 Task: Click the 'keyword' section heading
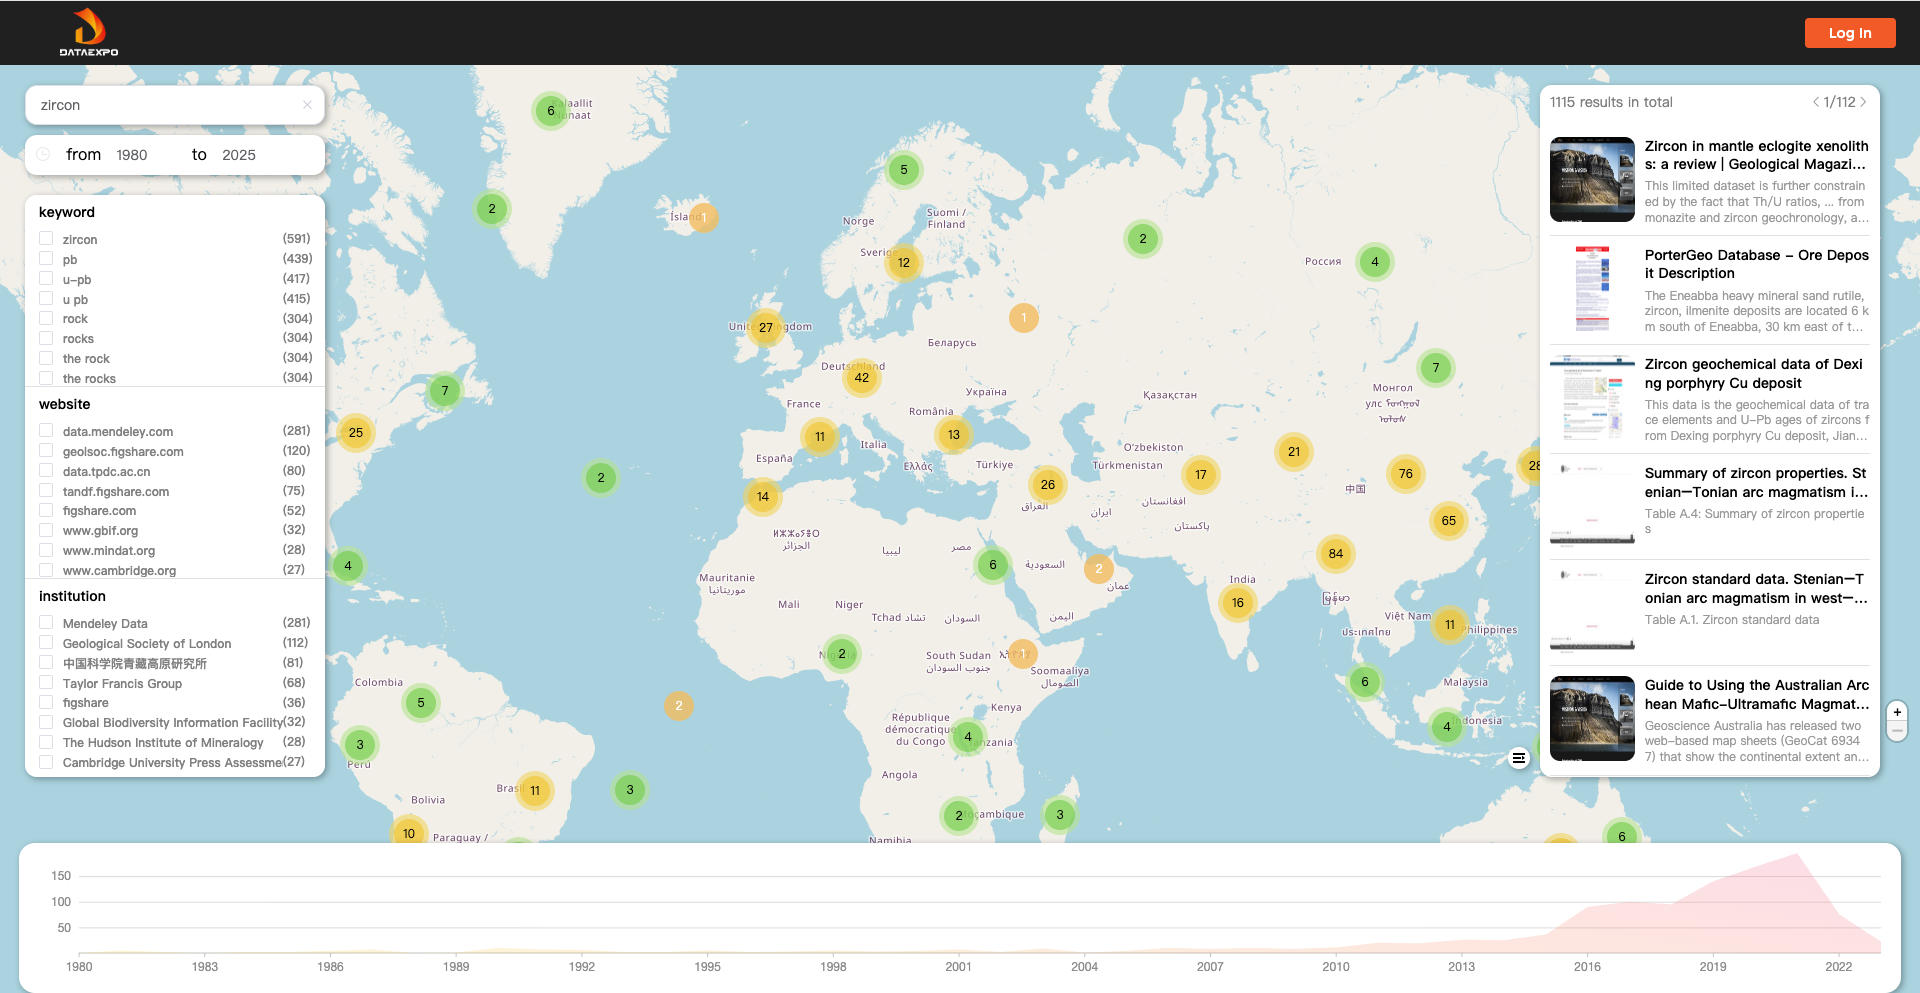[67, 212]
